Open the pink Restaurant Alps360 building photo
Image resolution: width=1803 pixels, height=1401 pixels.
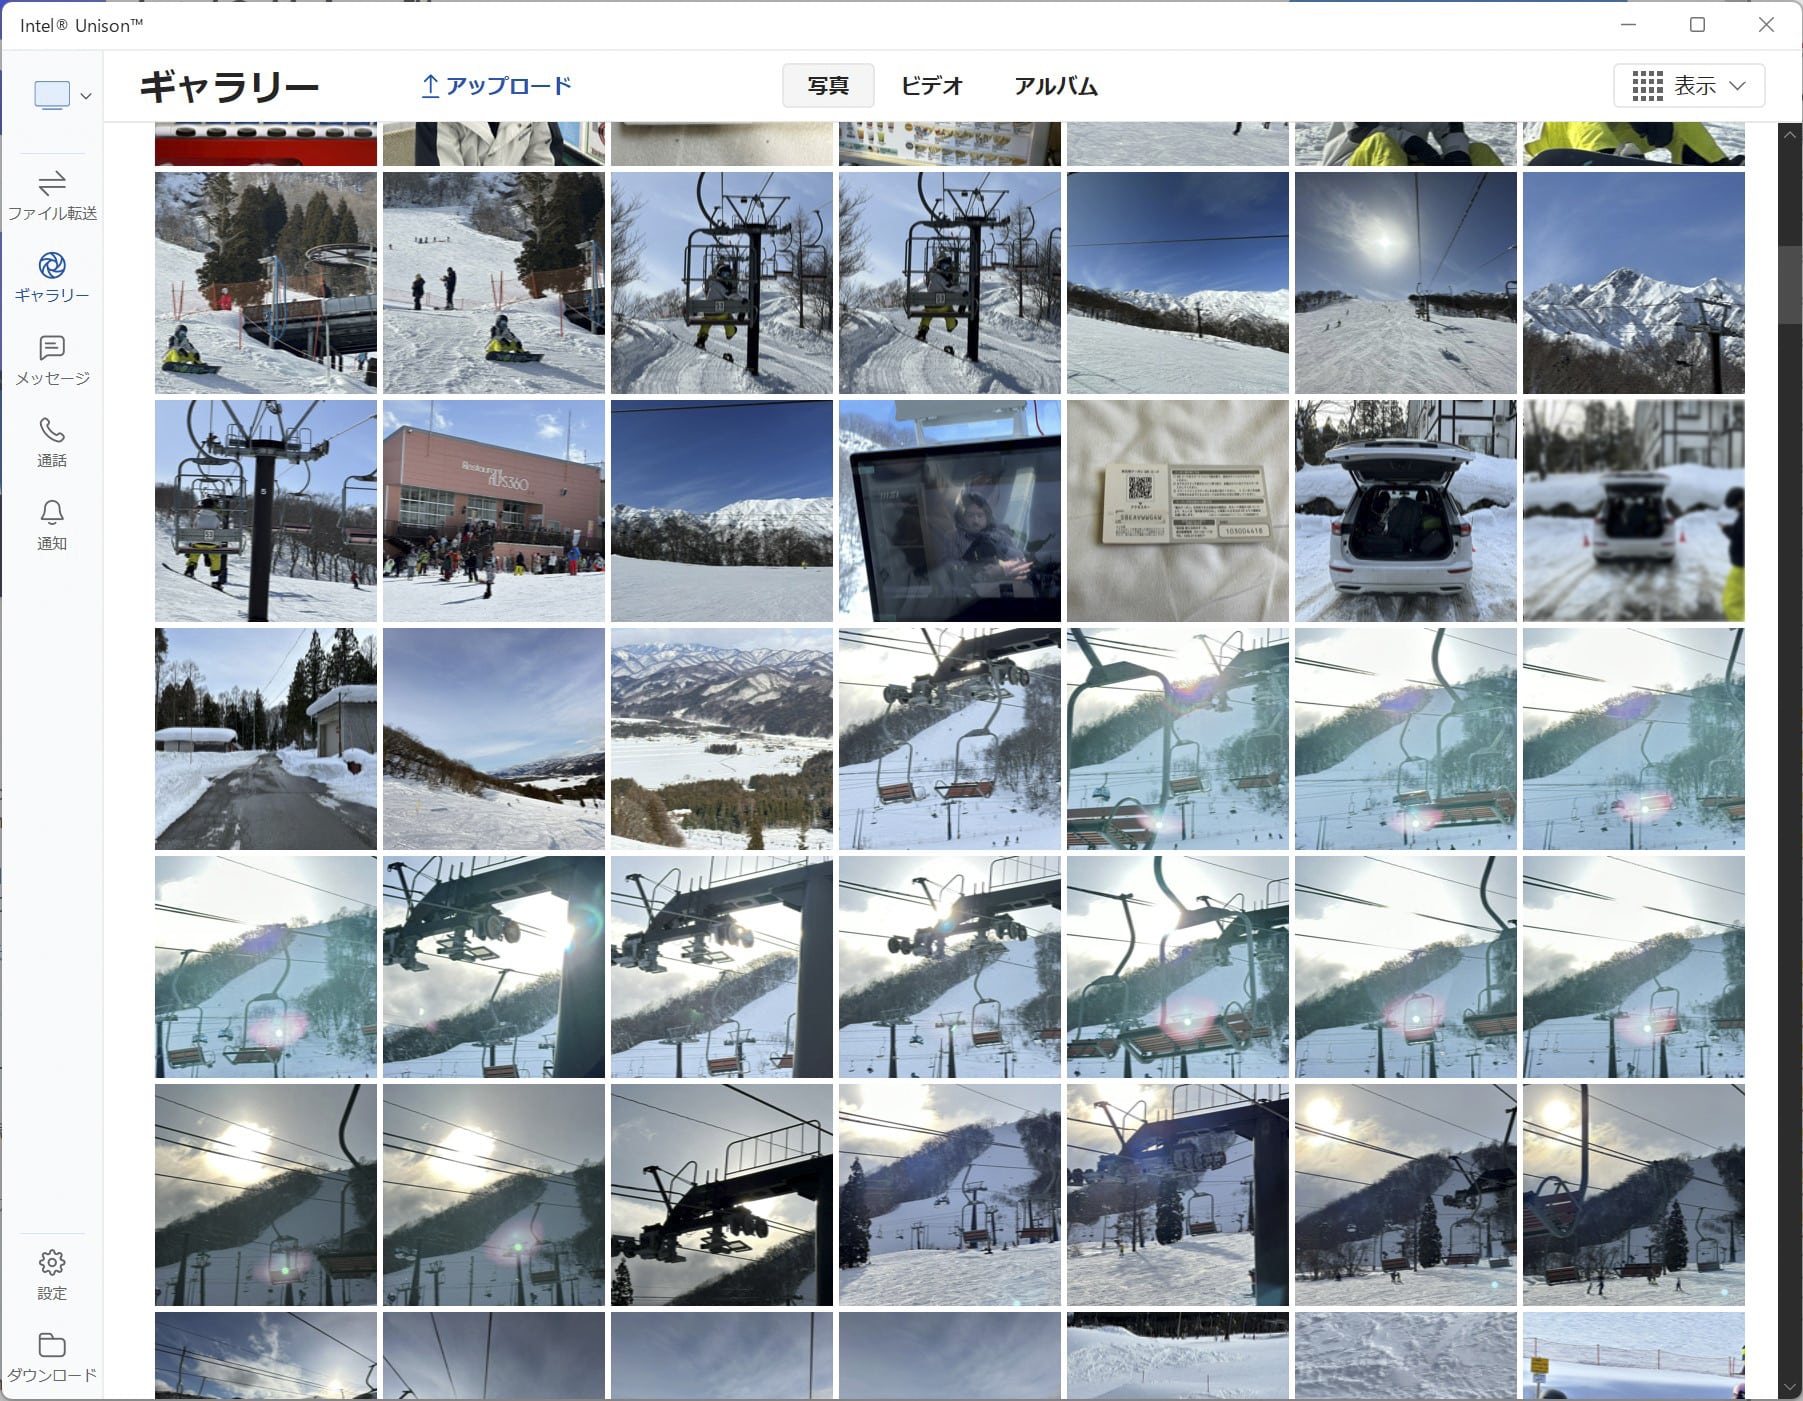(x=494, y=511)
